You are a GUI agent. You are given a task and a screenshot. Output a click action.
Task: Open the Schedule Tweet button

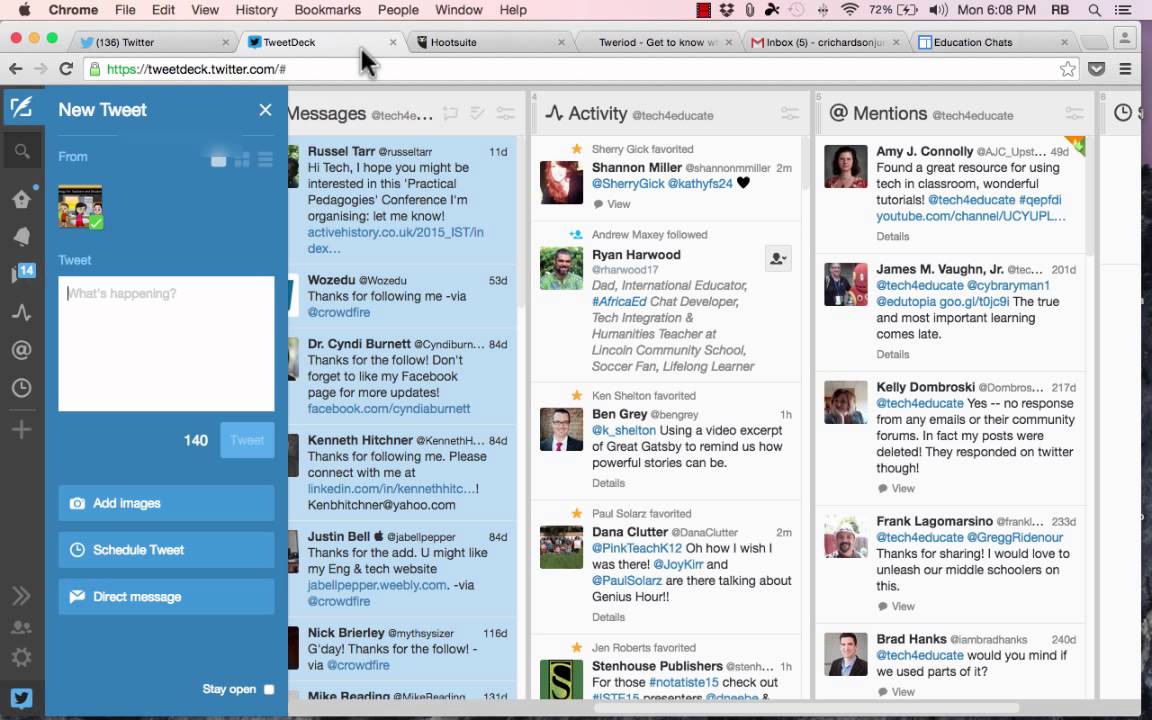pyautogui.click(x=166, y=550)
